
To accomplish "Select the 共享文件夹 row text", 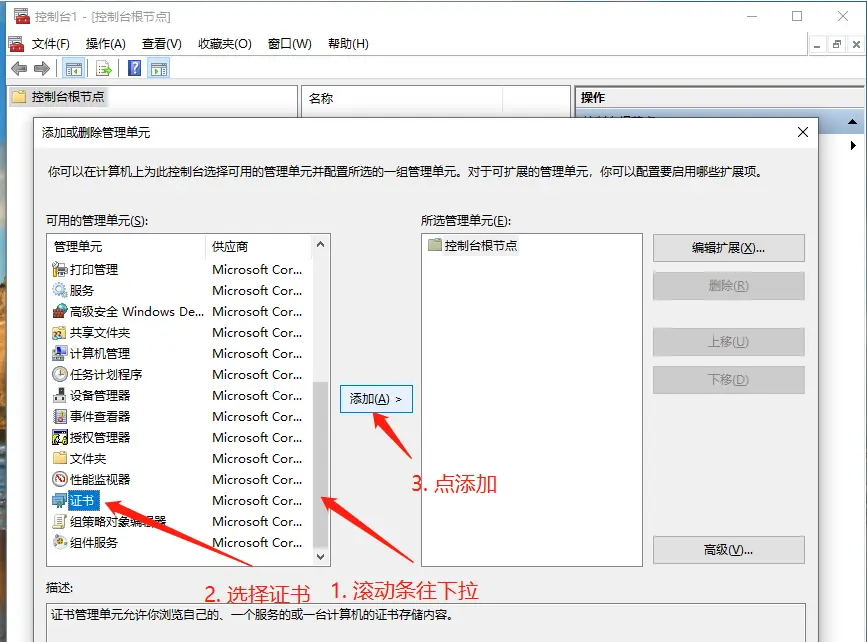I will click(100, 332).
